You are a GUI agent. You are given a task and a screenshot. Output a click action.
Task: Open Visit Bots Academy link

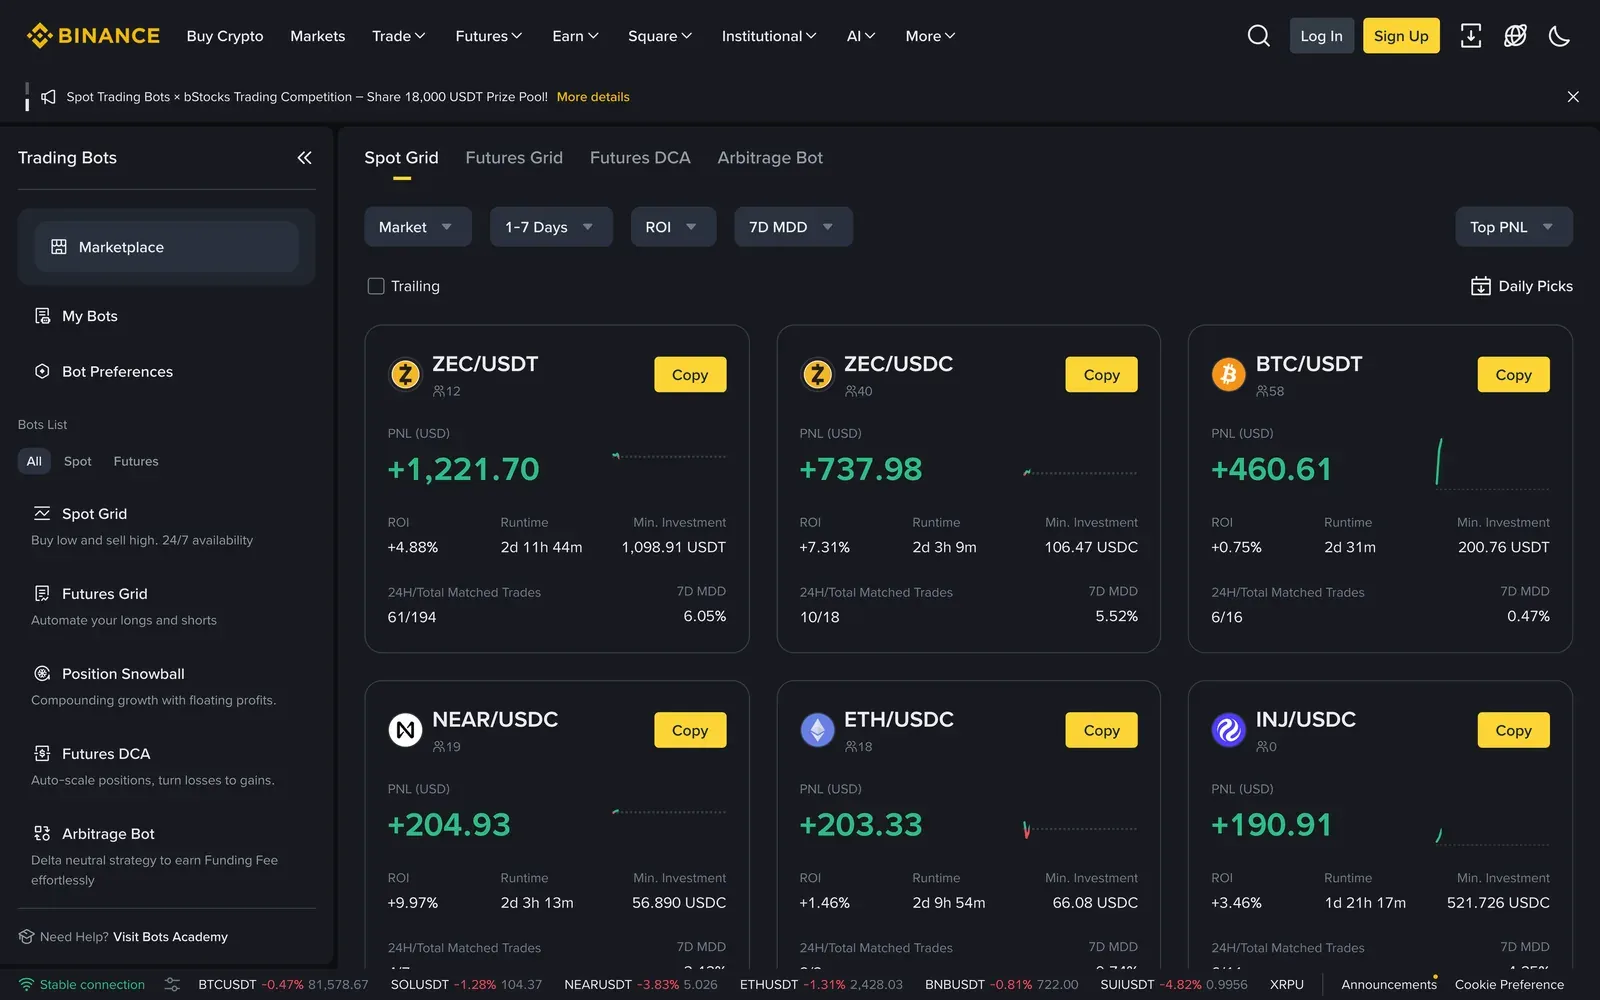pyautogui.click(x=170, y=937)
